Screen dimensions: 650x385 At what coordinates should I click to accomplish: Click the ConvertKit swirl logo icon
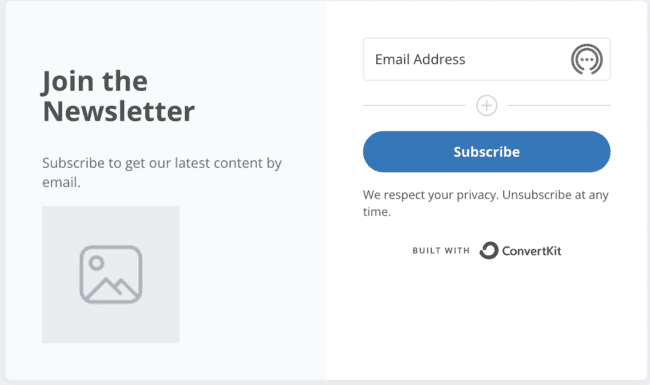[x=489, y=250]
